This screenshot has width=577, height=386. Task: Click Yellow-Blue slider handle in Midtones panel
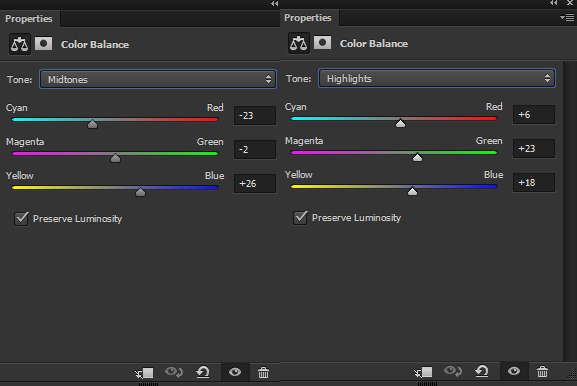click(140, 192)
